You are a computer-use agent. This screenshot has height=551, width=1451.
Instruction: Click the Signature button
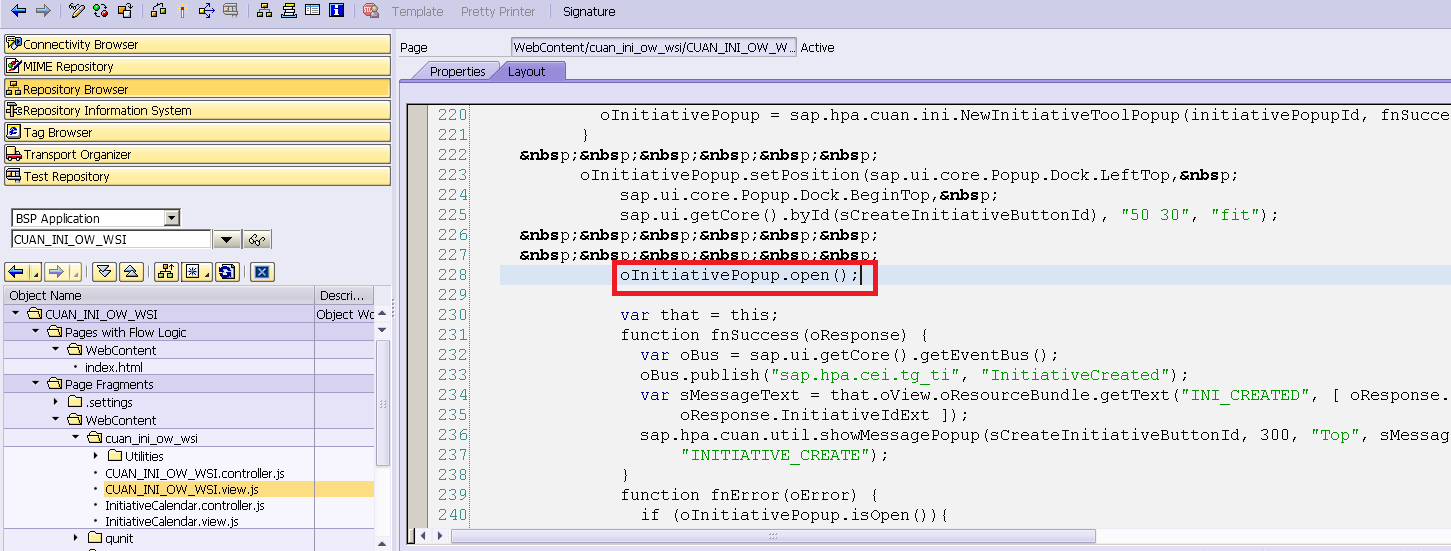(x=589, y=11)
